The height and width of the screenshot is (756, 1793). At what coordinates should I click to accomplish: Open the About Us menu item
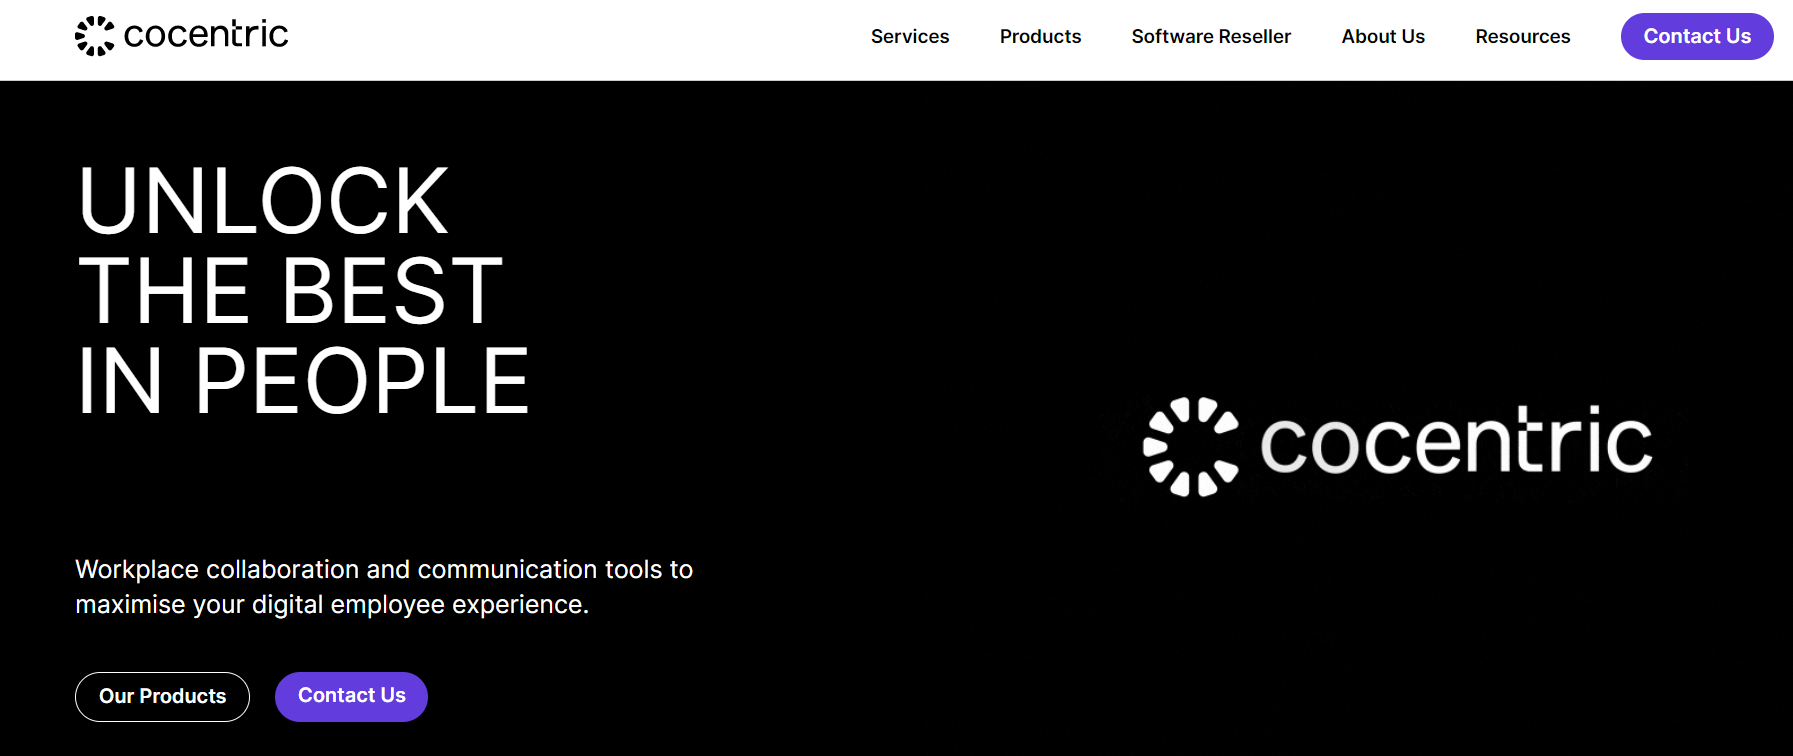click(x=1382, y=37)
